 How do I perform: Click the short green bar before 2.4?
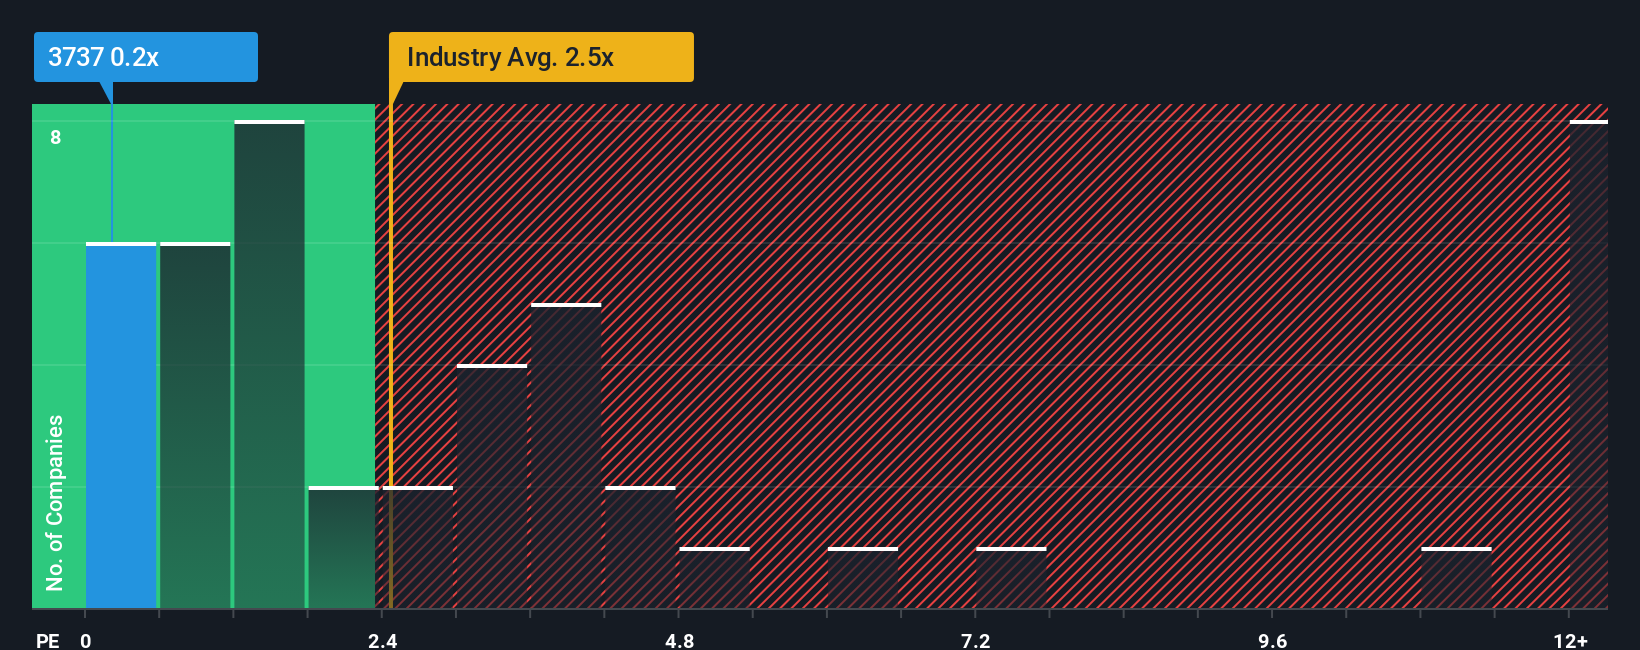pos(343,547)
